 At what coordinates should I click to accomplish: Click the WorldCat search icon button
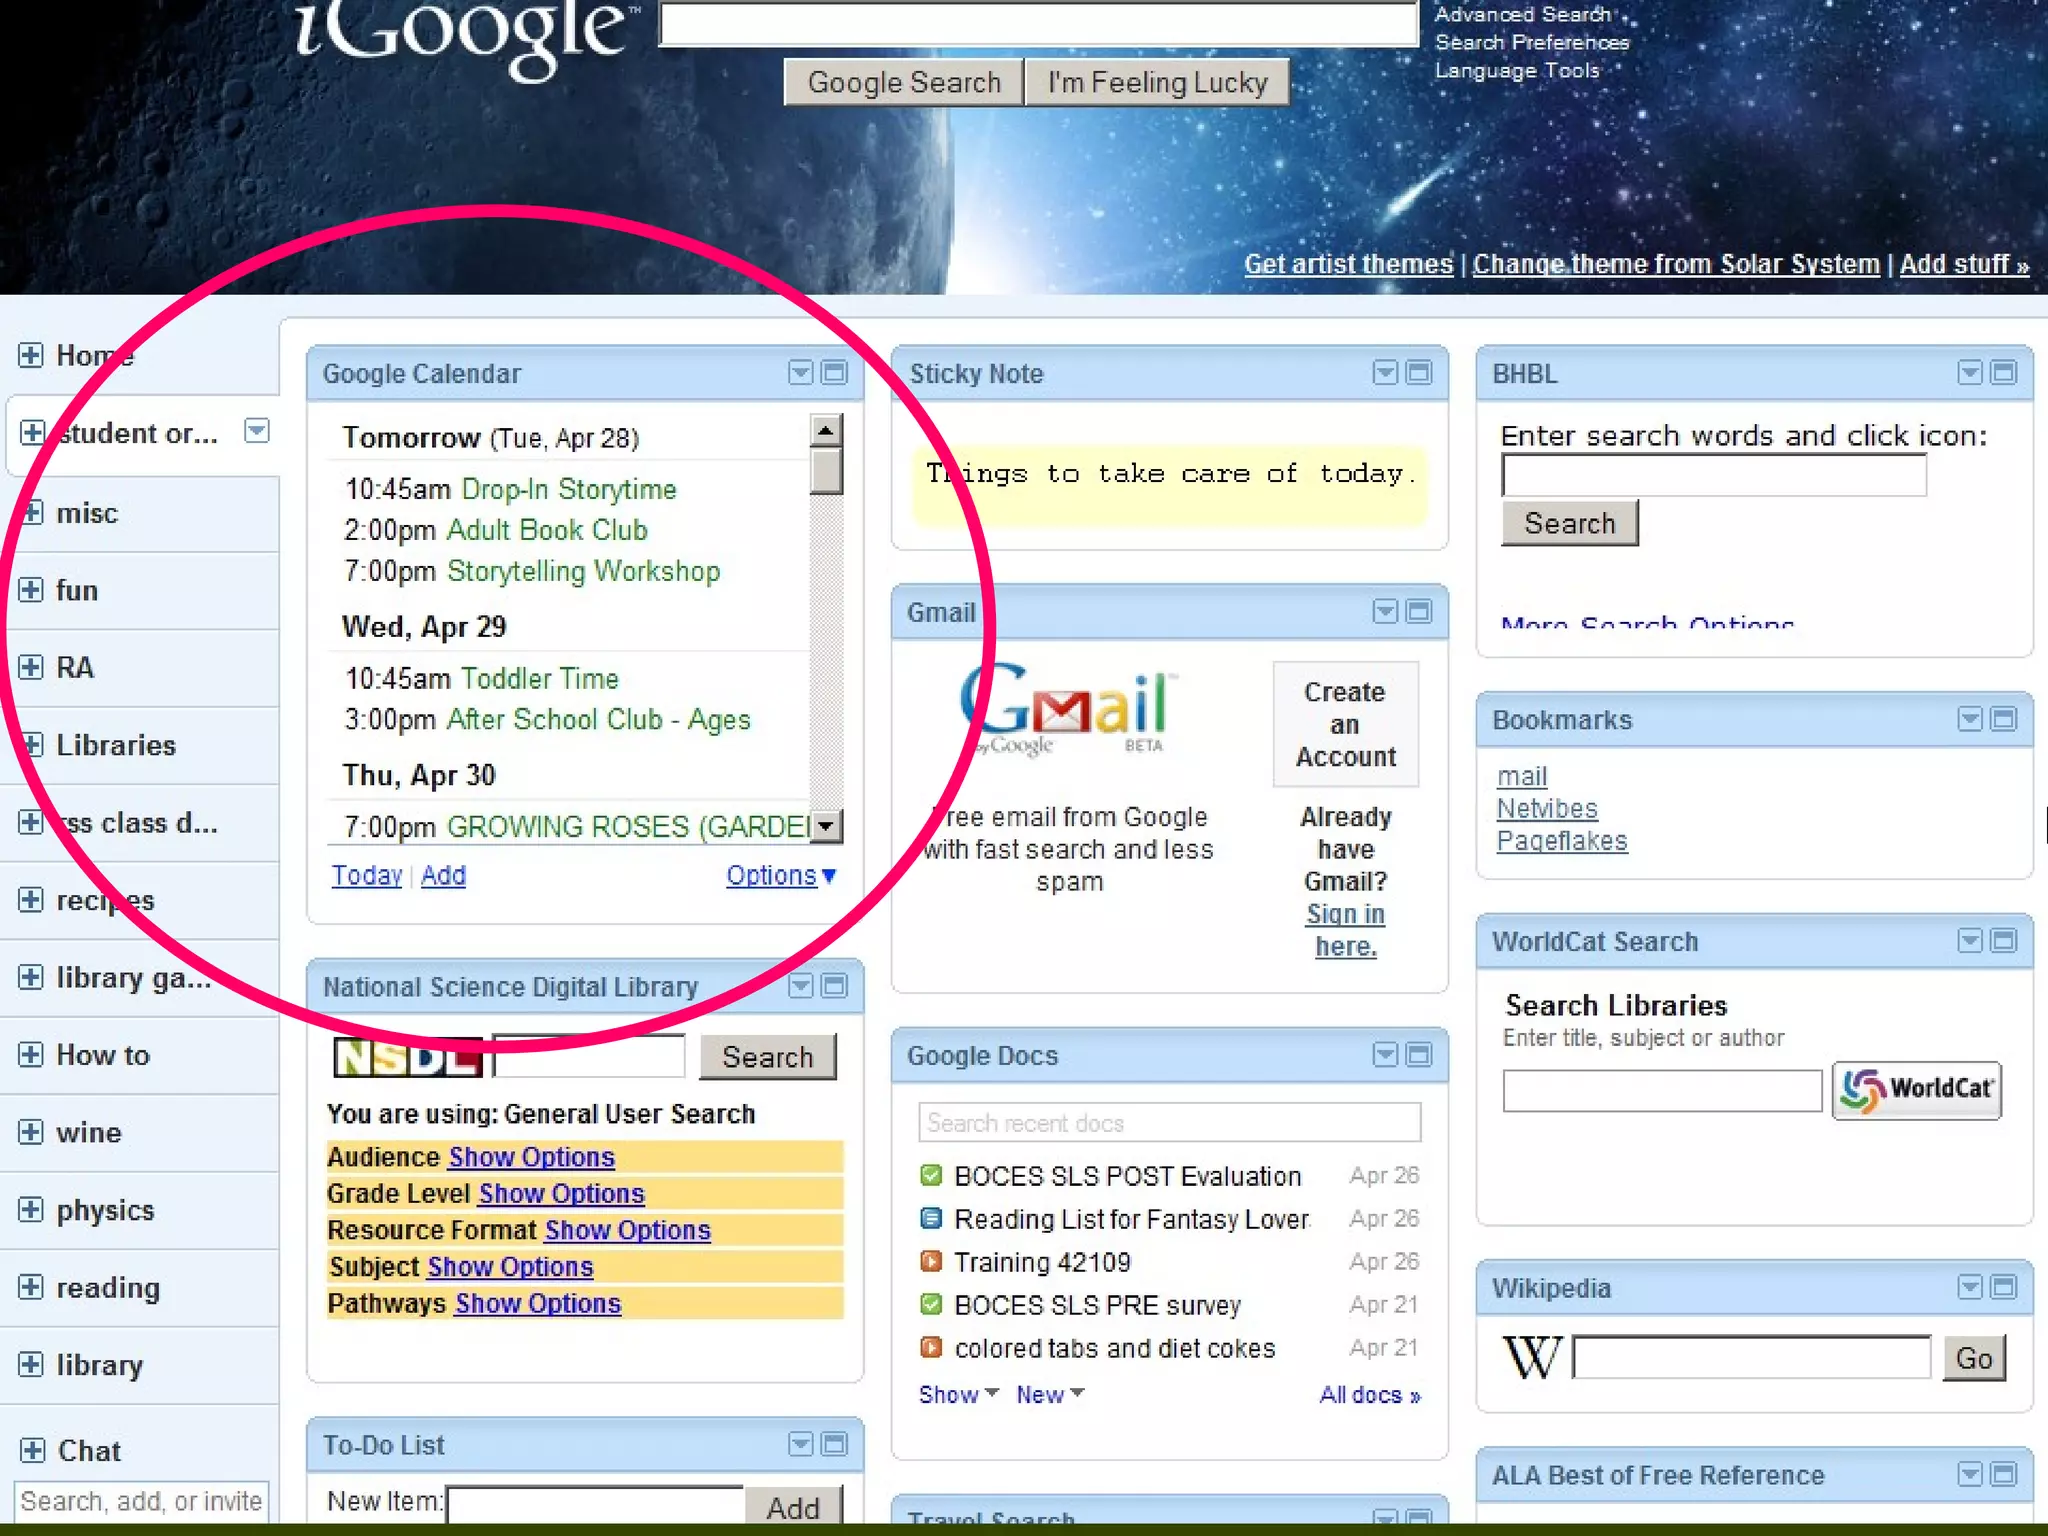(1915, 1090)
